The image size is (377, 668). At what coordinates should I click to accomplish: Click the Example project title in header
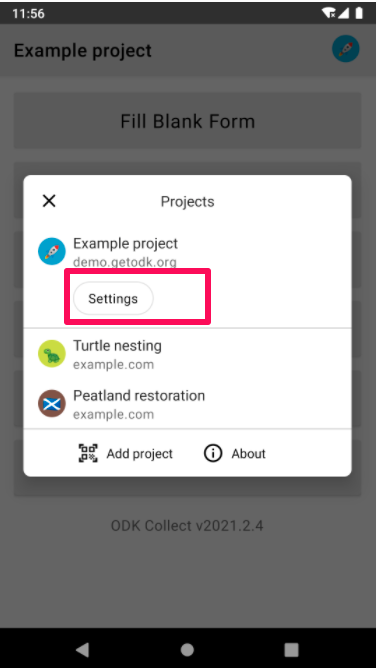83,51
